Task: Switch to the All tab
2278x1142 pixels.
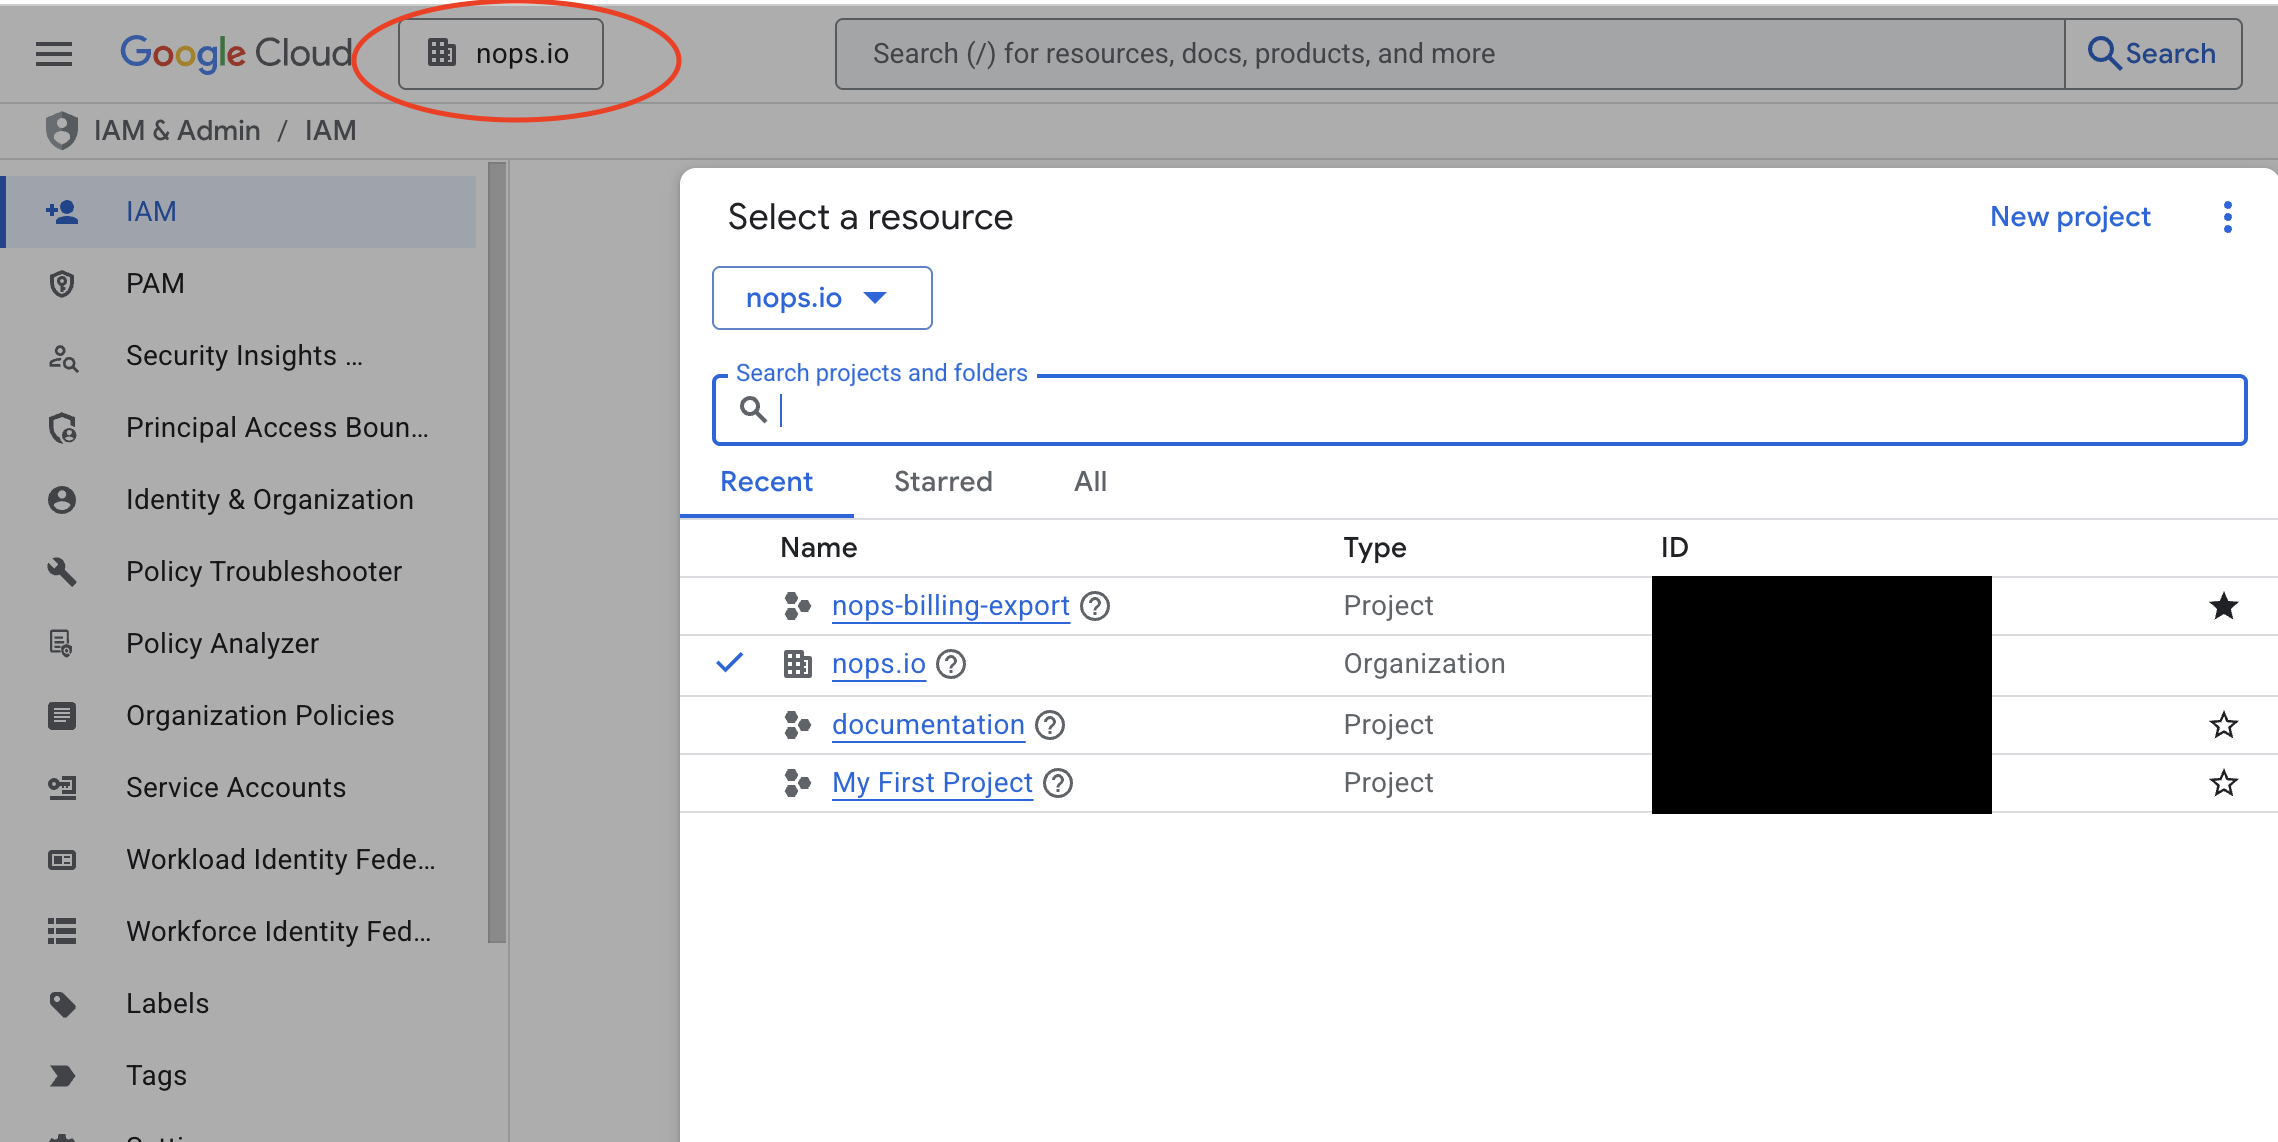Action: pyautogui.click(x=1089, y=482)
